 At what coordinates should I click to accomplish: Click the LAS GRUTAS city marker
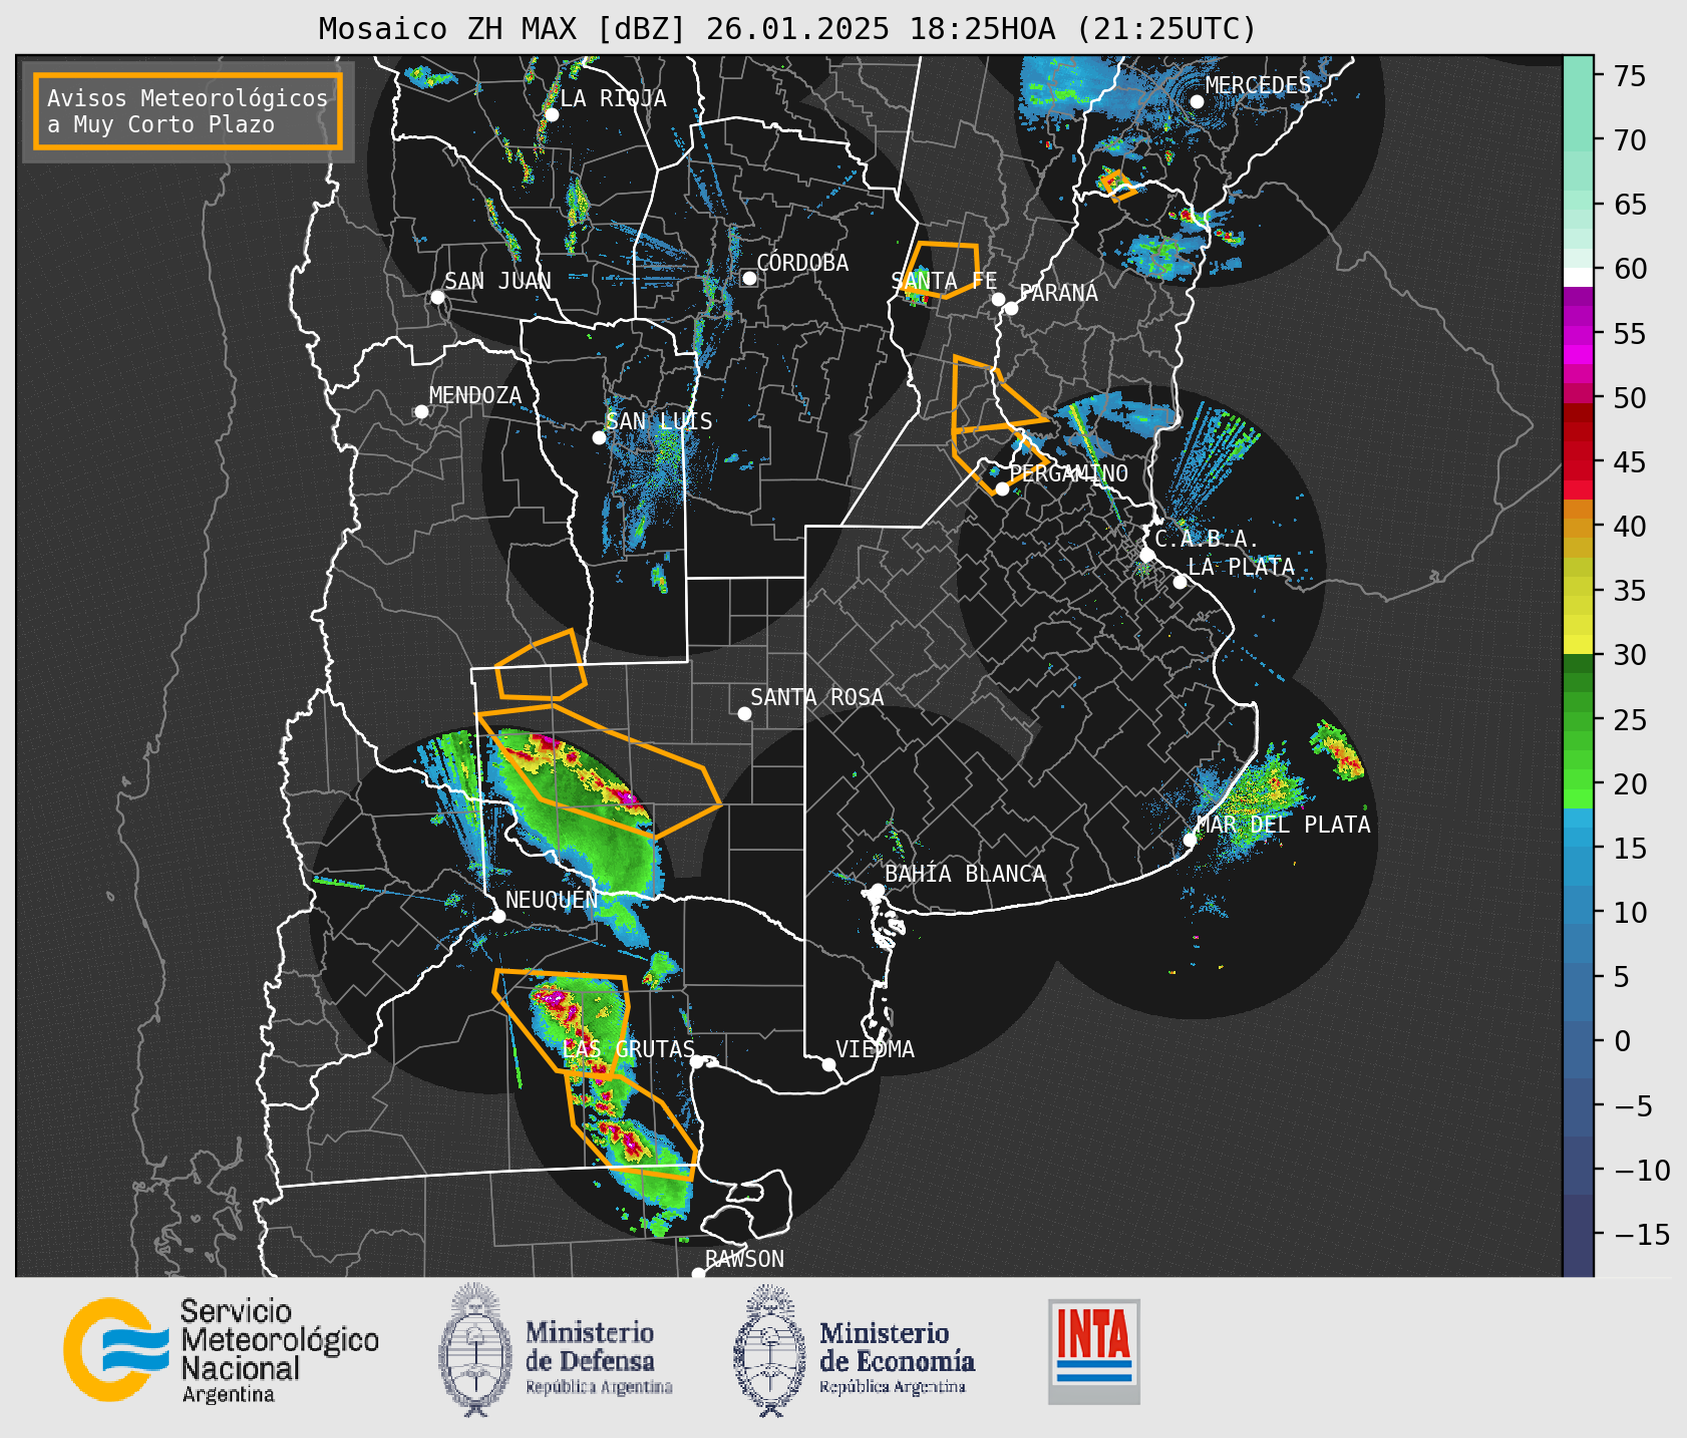[x=697, y=1062]
